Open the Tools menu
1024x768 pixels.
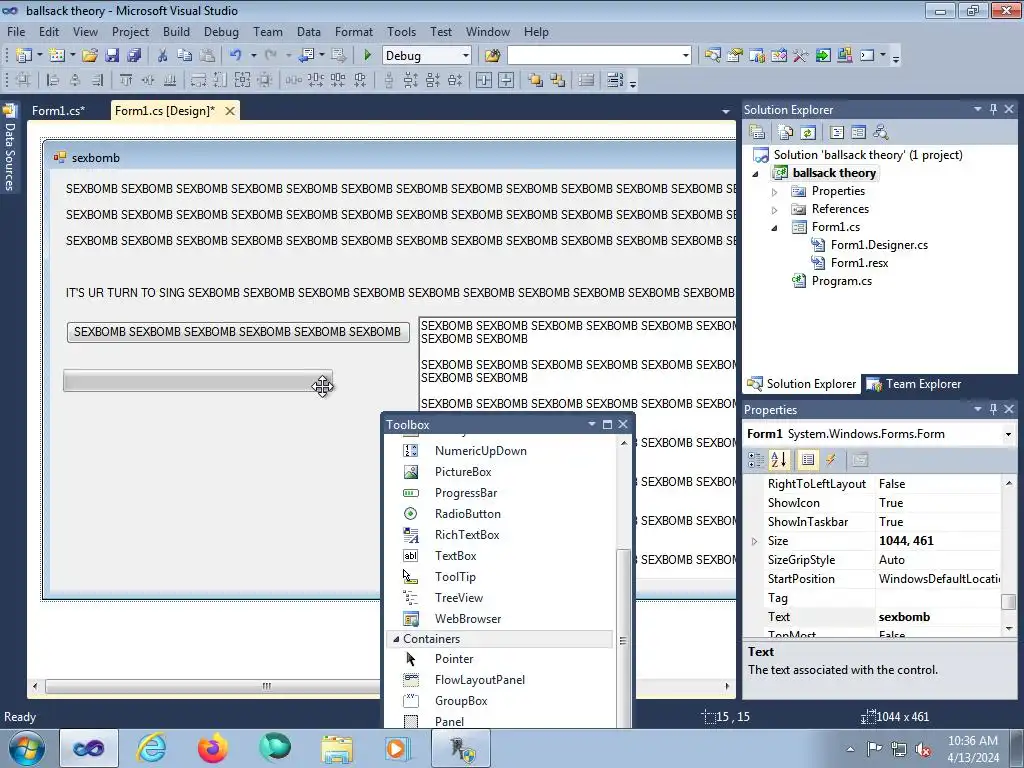(x=401, y=31)
